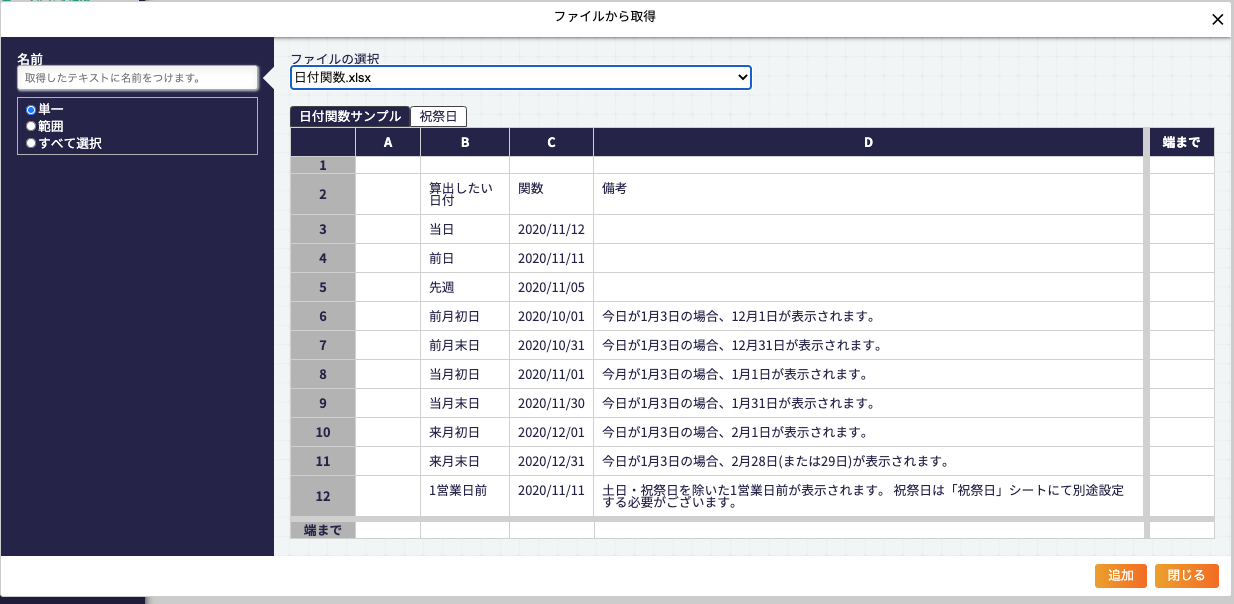Click the cell 2020/12/31

551,461
